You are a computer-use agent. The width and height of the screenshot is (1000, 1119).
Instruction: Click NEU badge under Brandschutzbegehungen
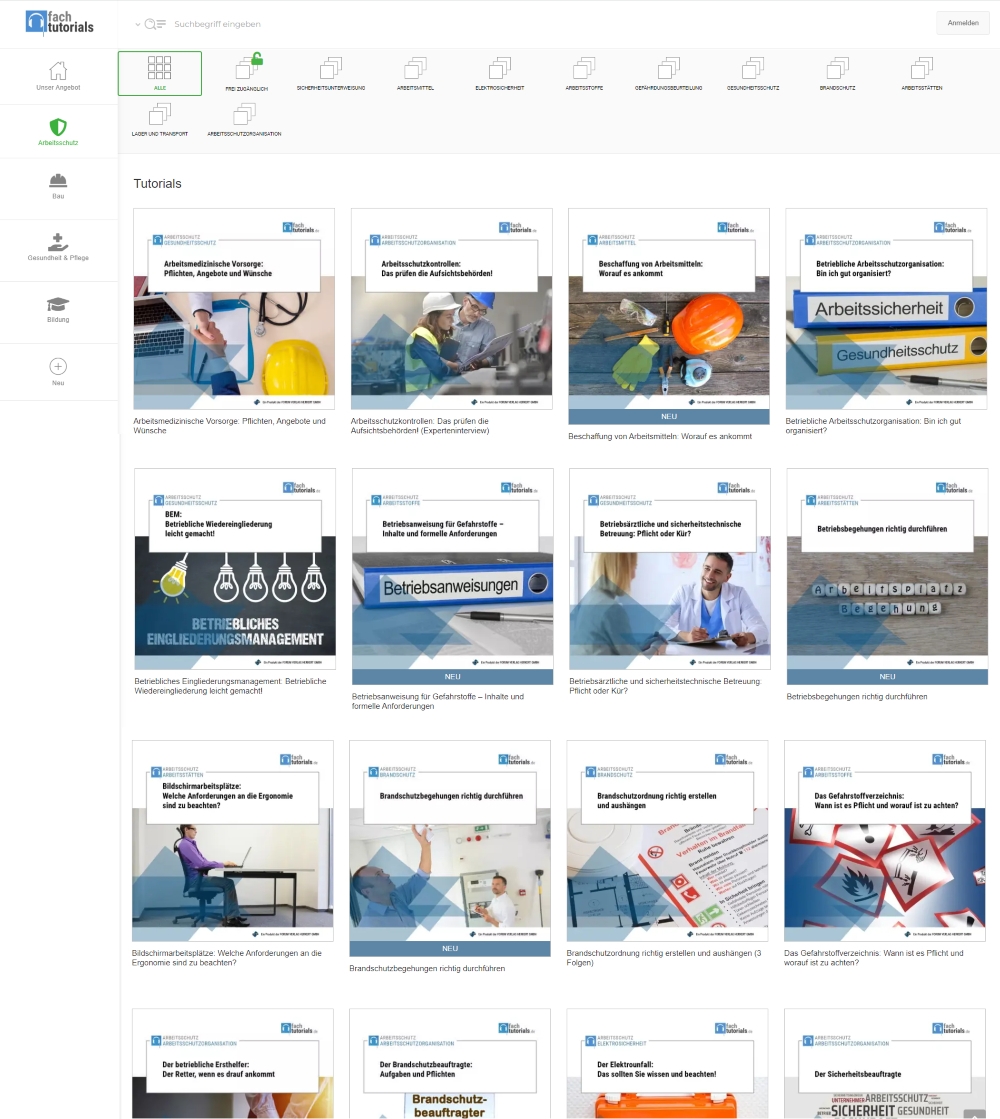450,948
